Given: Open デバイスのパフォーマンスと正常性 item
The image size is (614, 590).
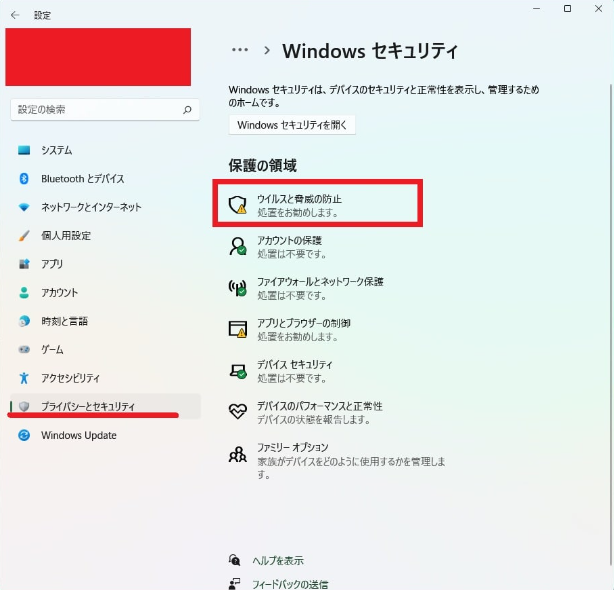Looking at the screenshot, I should coord(306,413).
